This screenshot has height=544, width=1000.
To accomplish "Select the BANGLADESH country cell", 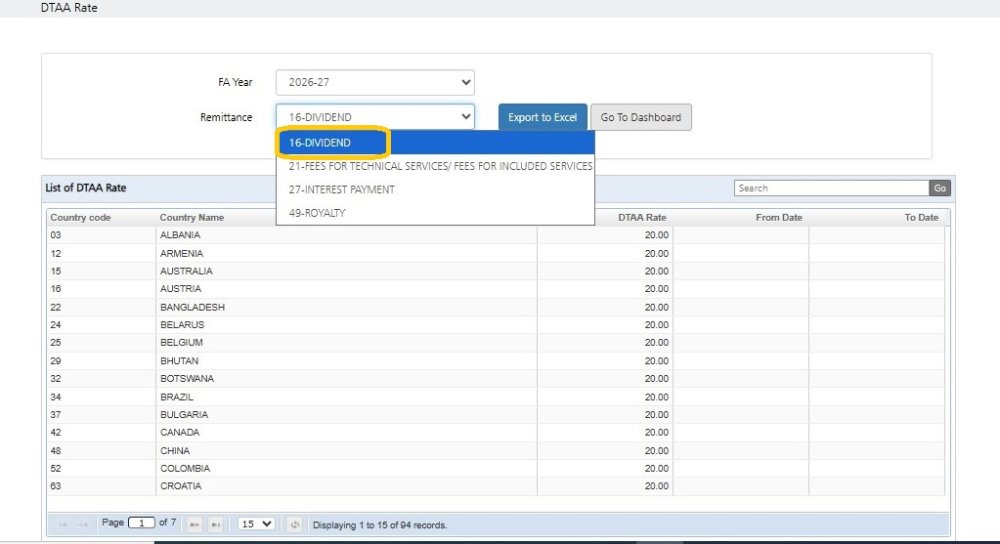I will (x=346, y=307).
